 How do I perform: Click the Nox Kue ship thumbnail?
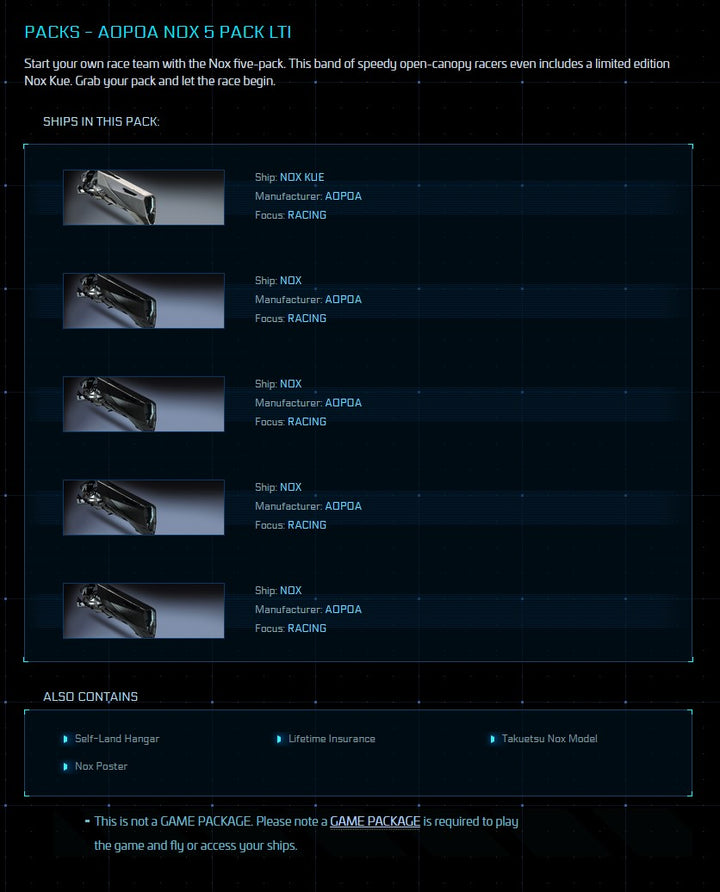pyautogui.click(x=143, y=197)
